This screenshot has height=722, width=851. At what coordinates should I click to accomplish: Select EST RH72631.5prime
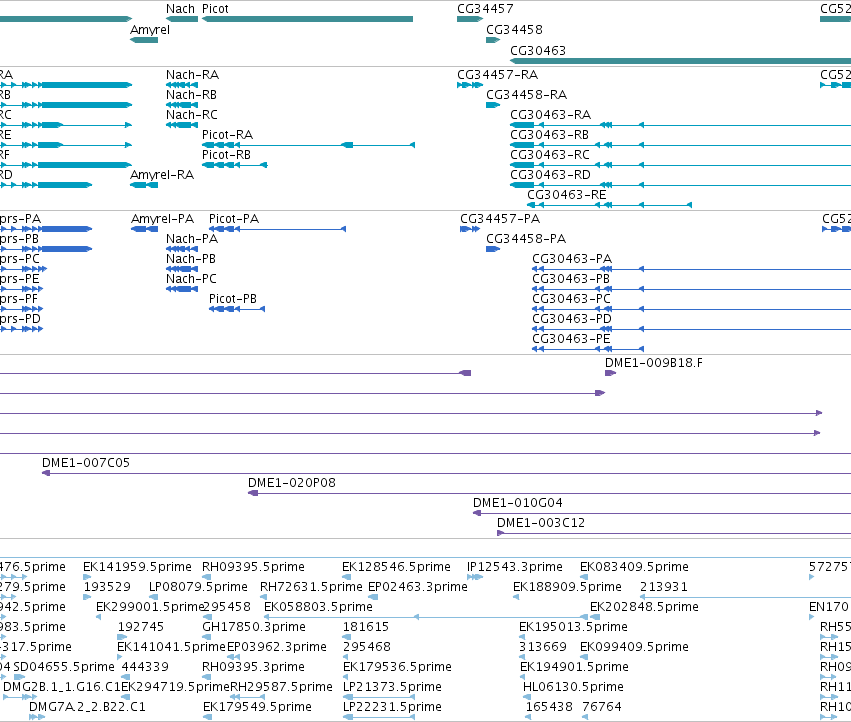[311, 587]
